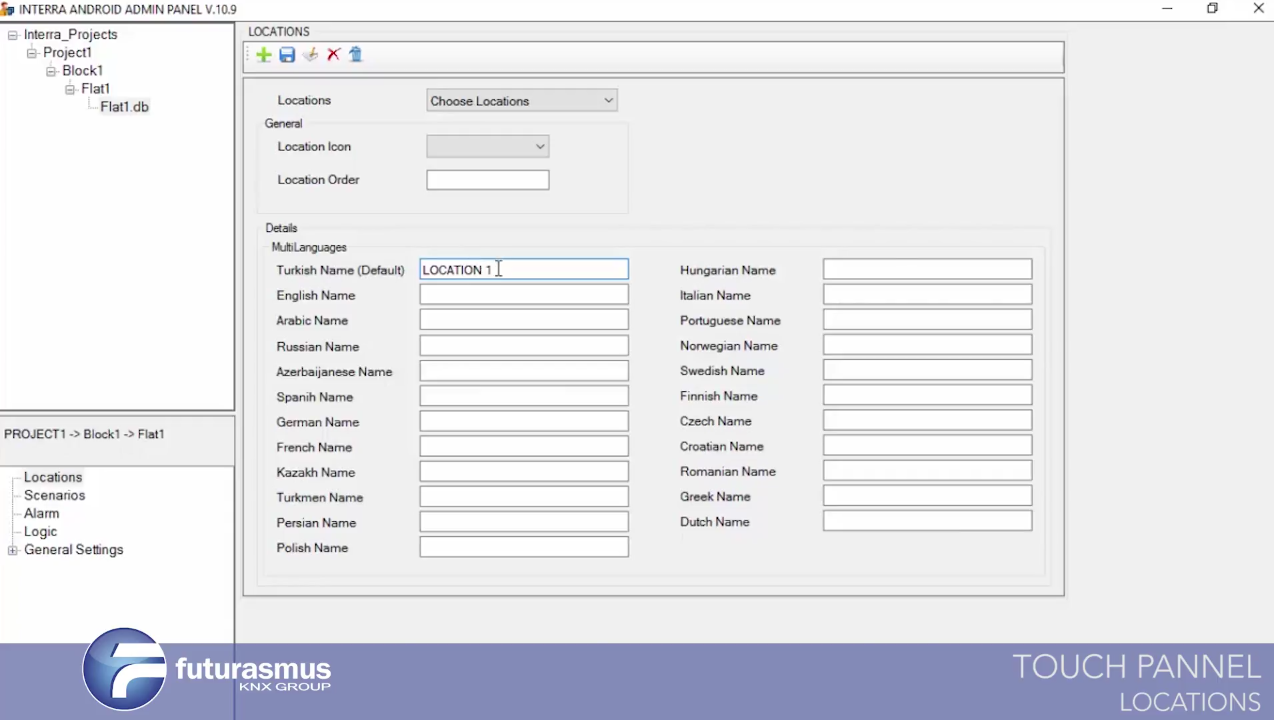Select Locations in the lower panel

tap(53, 478)
